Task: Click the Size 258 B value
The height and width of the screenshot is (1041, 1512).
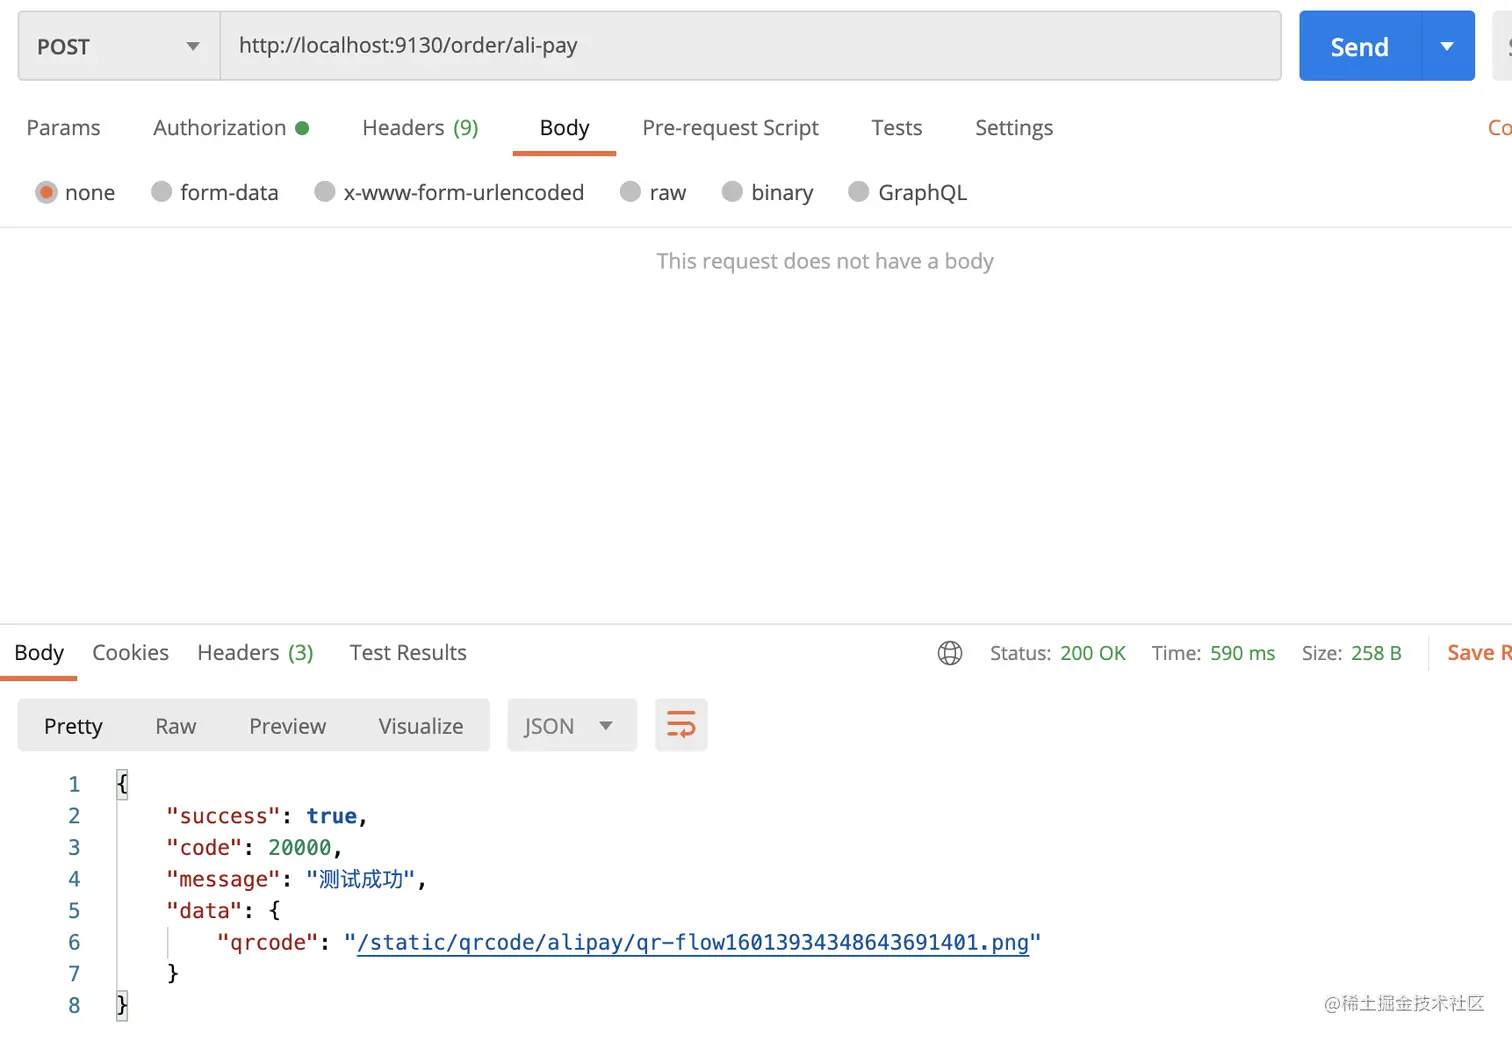Action: pyautogui.click(x=1376, y=653)
